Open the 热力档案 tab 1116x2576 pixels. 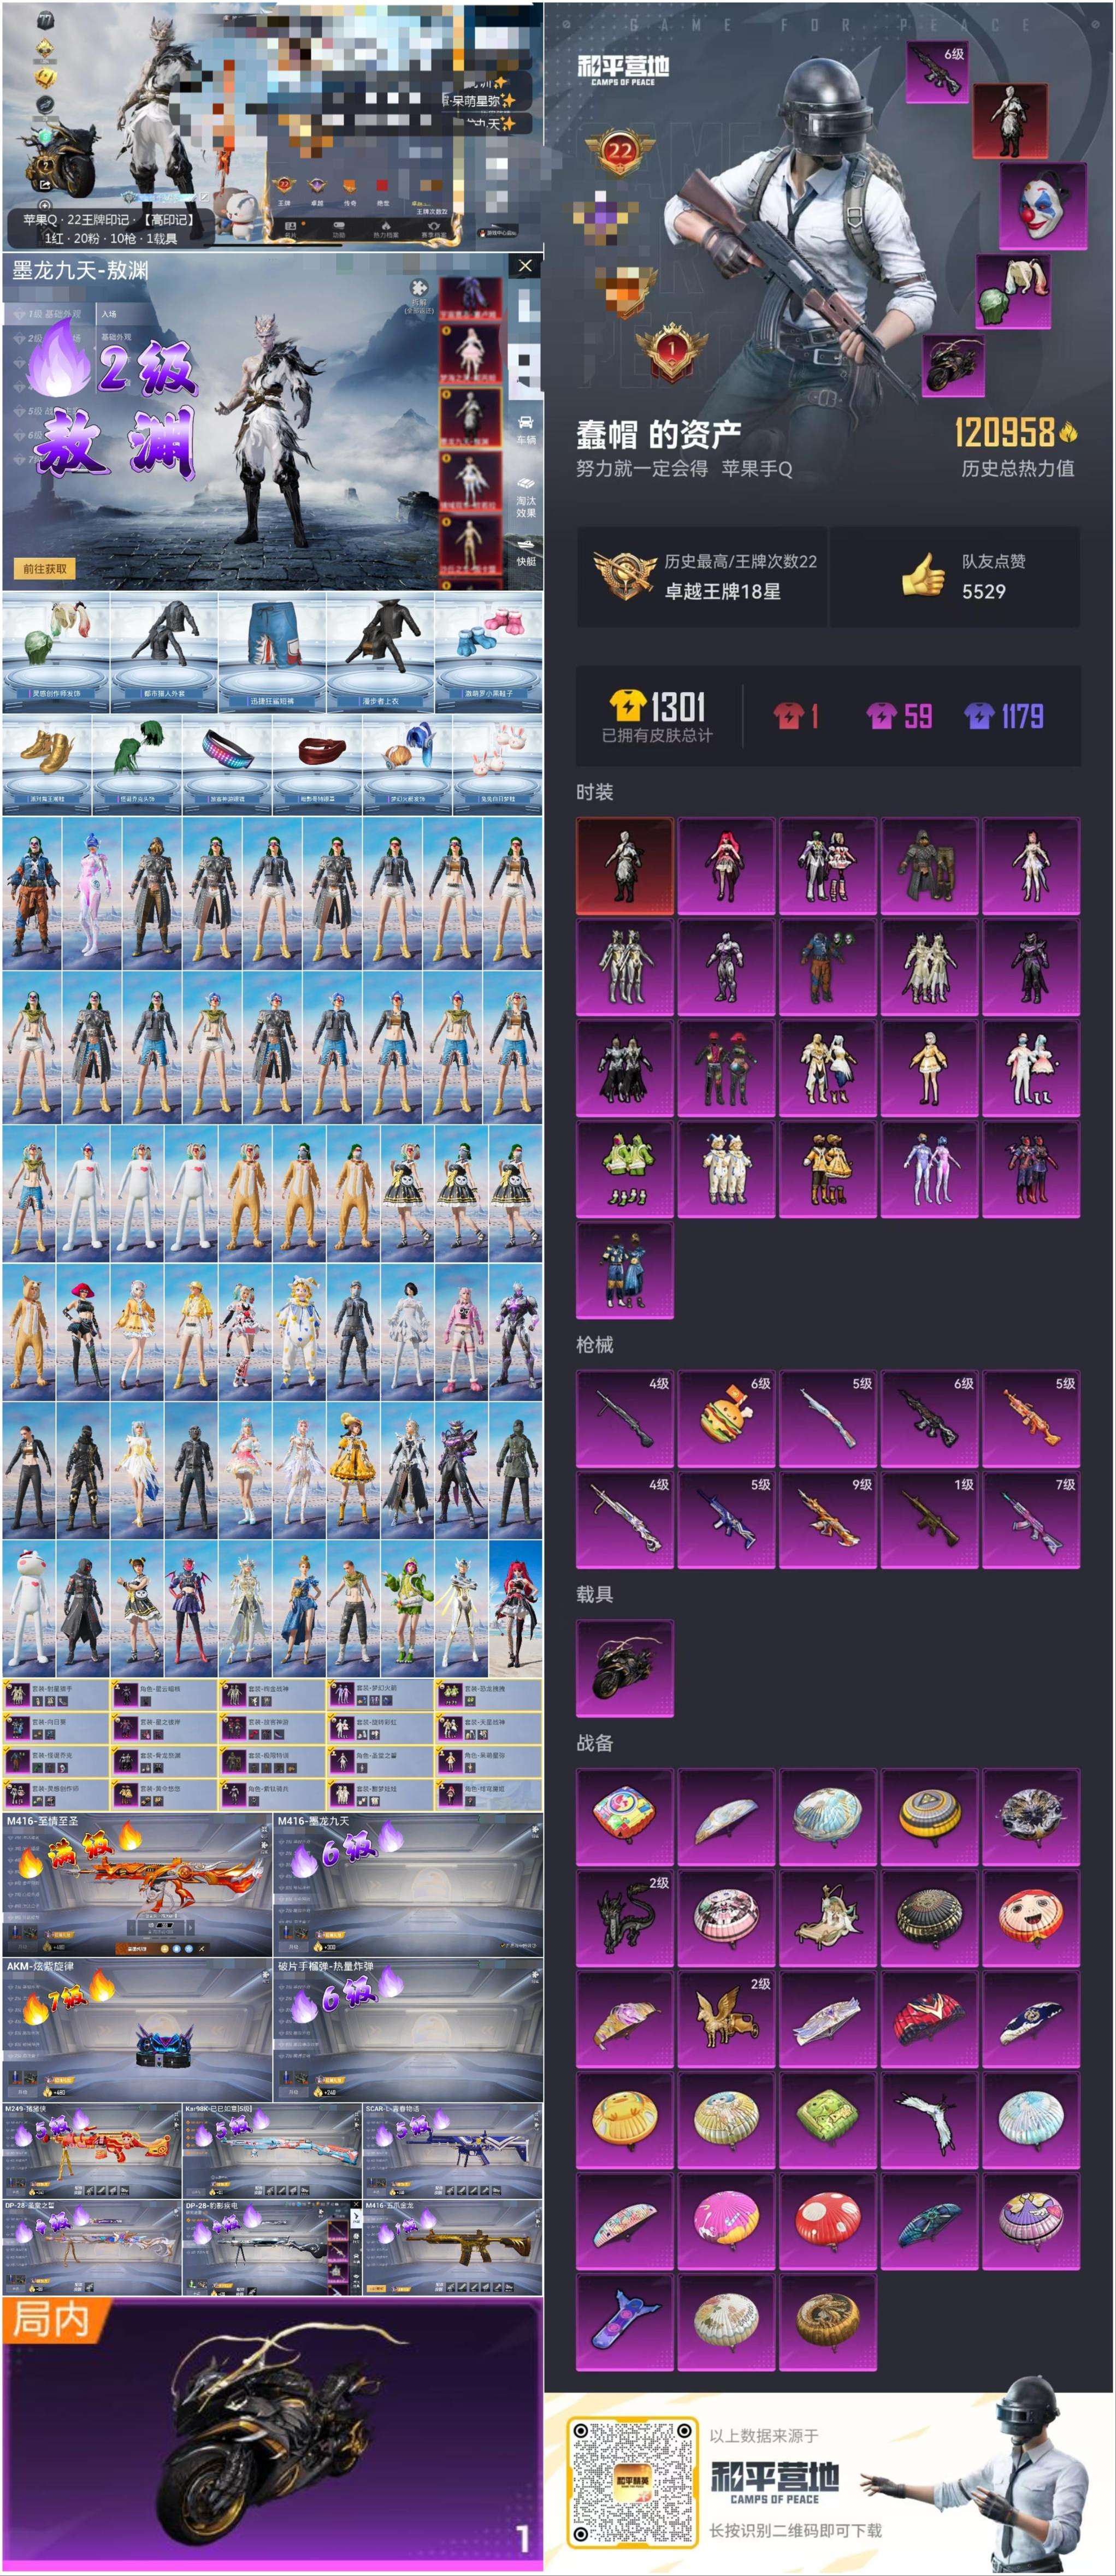pos(386,229)
